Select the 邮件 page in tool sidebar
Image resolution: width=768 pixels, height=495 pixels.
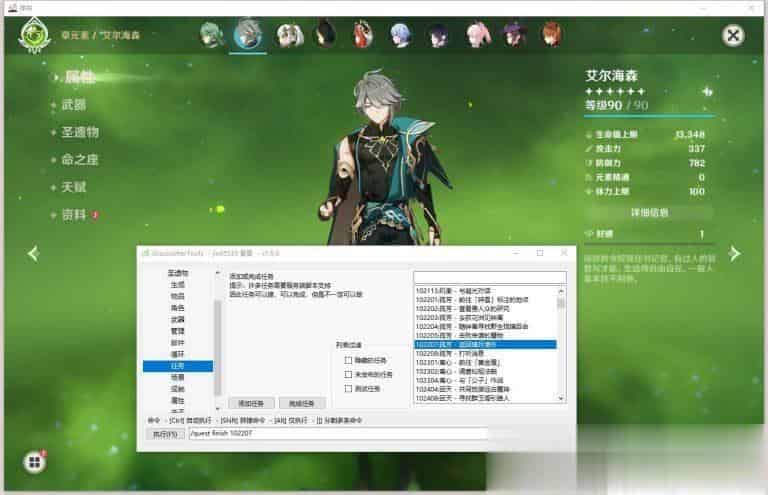coord(177,343)
